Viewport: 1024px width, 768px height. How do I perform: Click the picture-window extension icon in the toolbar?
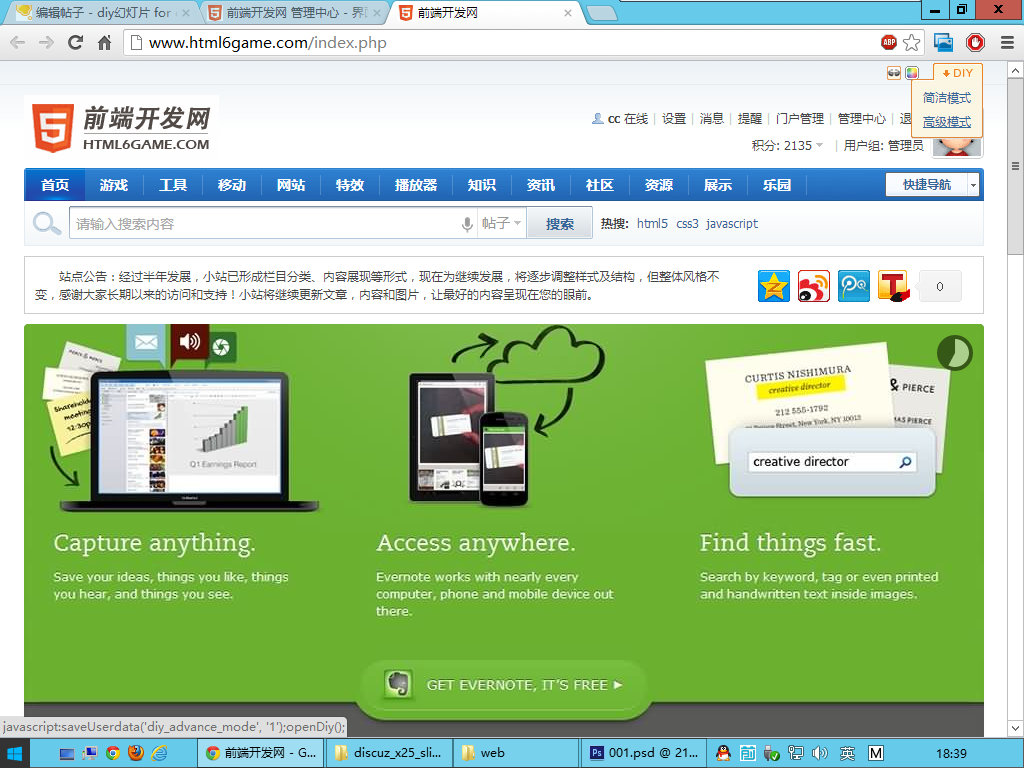[x=944, y=42]
